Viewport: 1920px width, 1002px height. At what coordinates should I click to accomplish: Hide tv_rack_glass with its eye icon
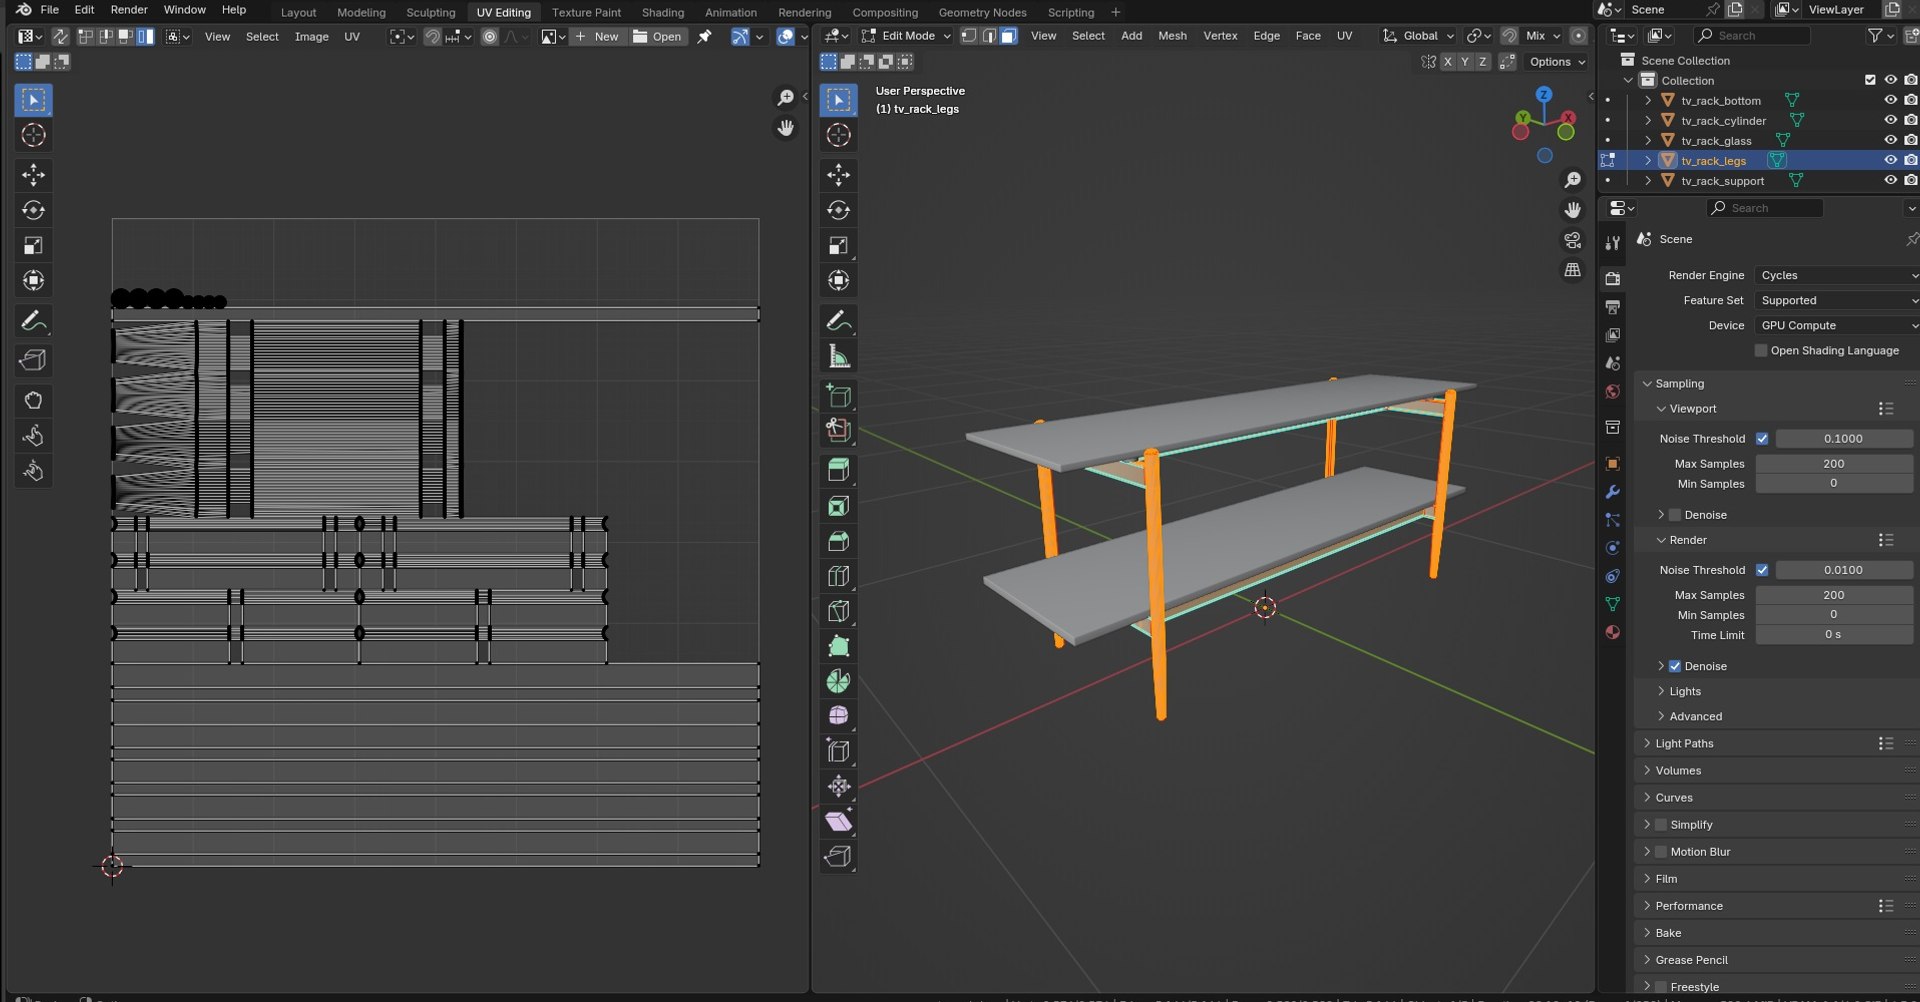(1890, 141)
